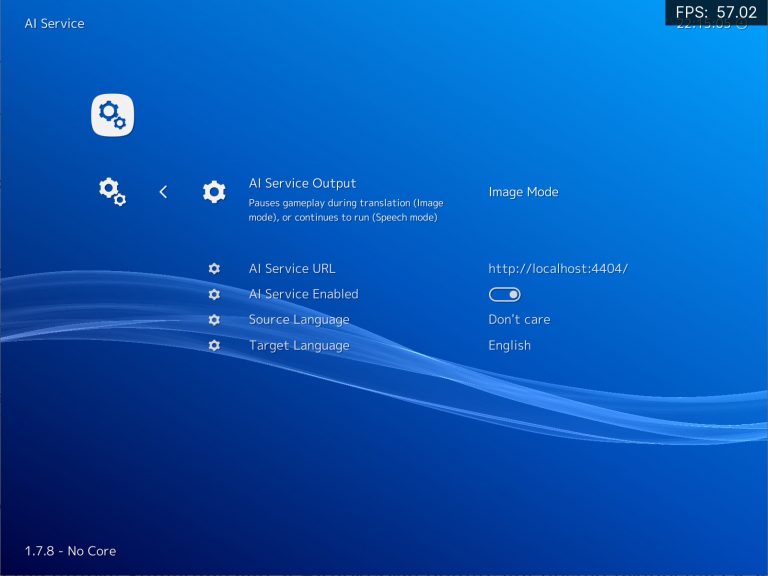This screenshot has height=576, width=768.
Task: Change the Image Mode output value
Action: click(523, 192)
